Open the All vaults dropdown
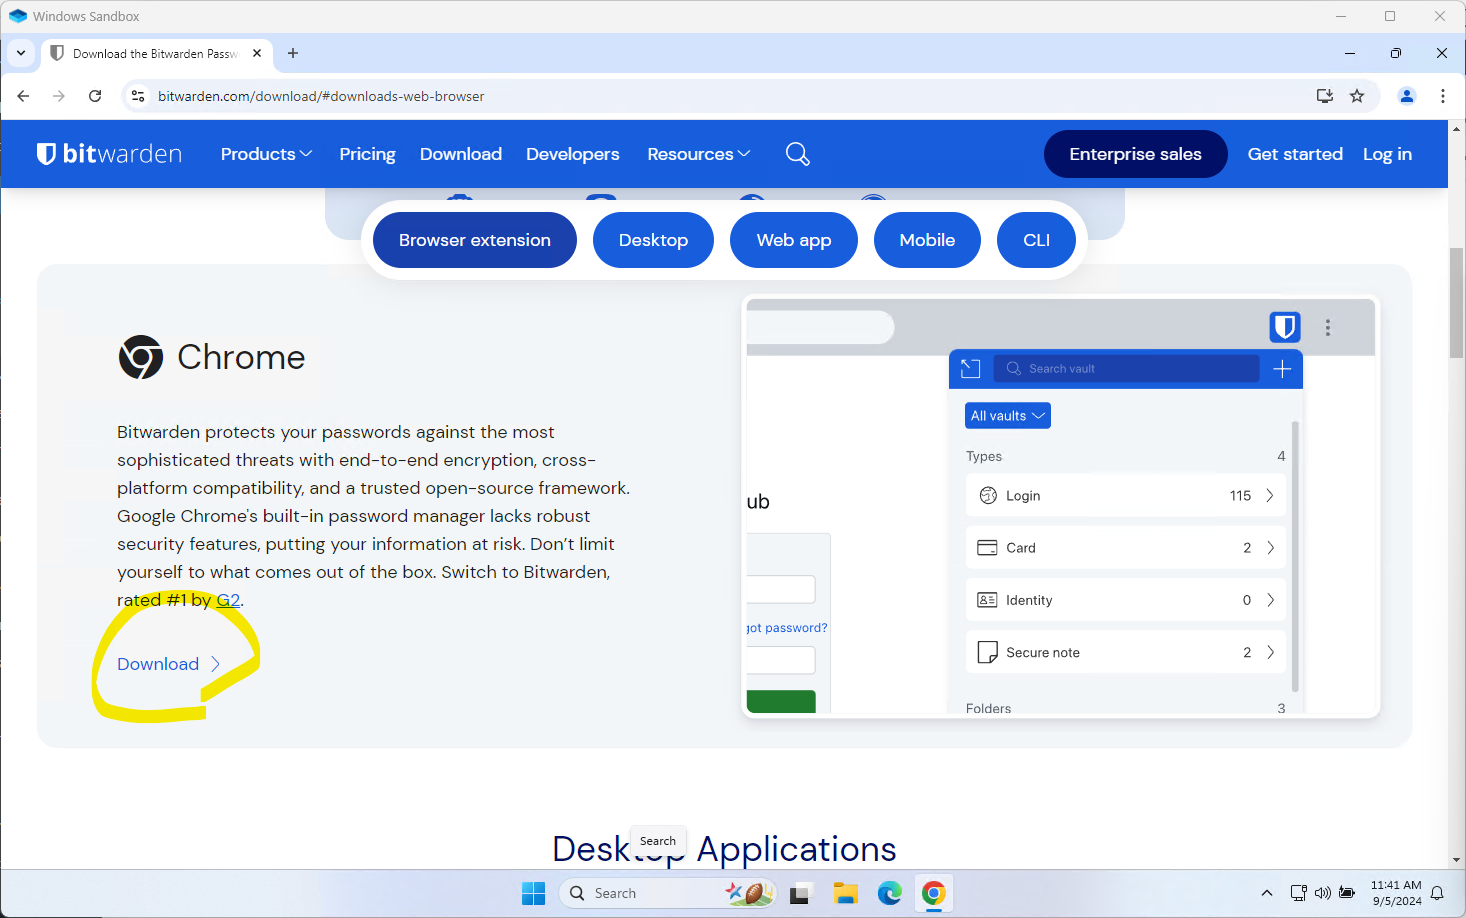The image size is (1466, 918). tap(1008, 416)
